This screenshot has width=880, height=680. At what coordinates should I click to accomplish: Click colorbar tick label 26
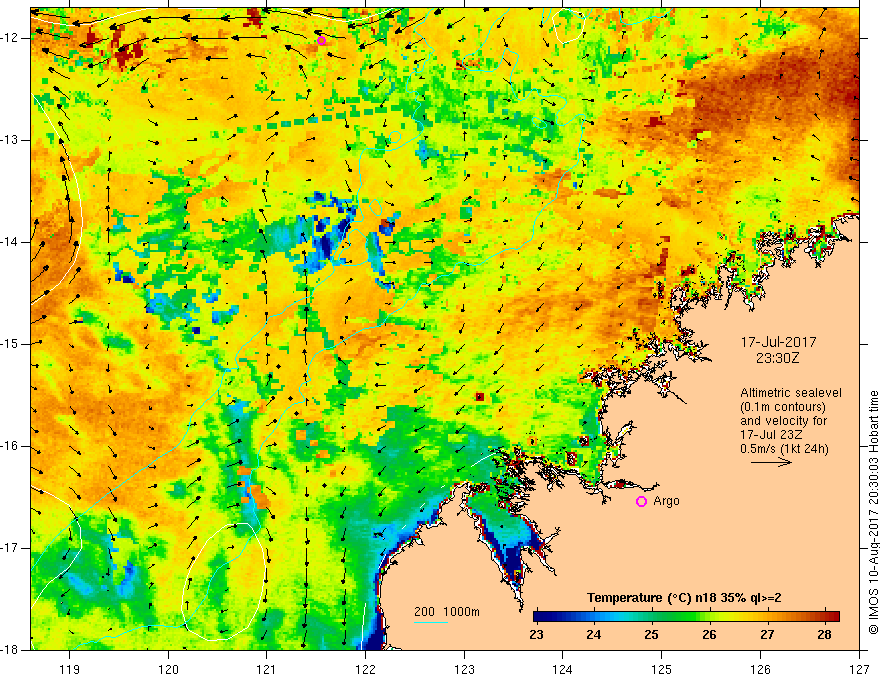(709, 635)
